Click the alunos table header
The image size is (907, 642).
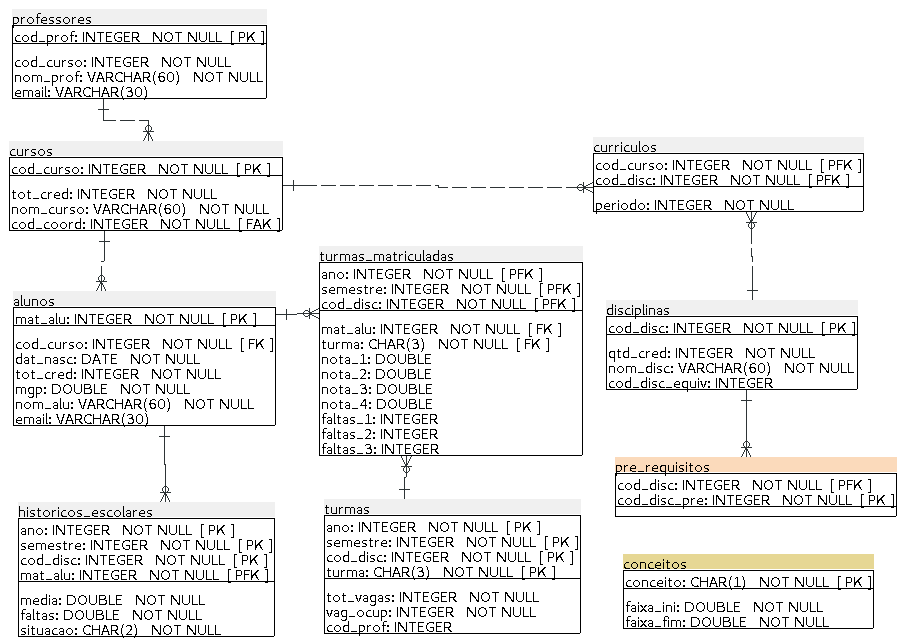[34, 300]
